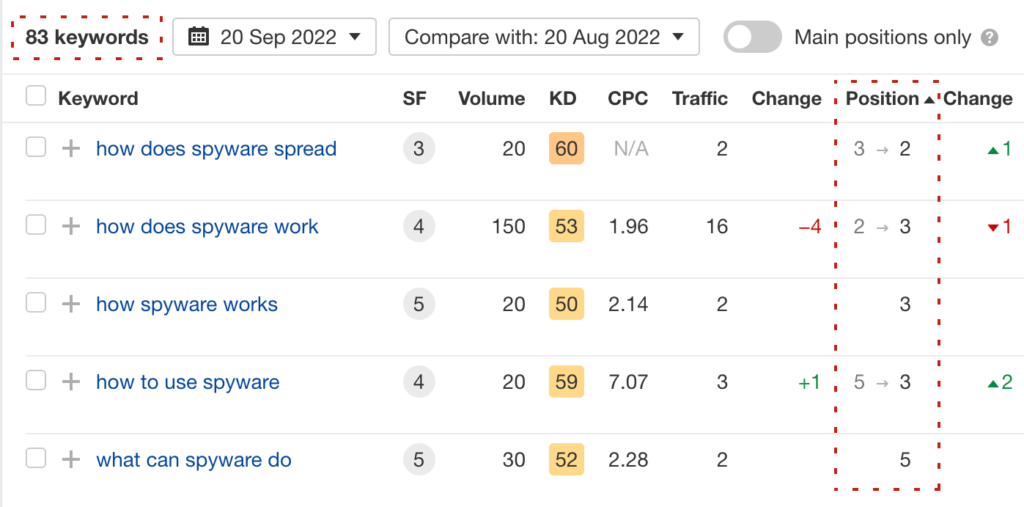Image resolution: width=1024 pixels, height=507 pixels.
Task: Check the box for what can spyware do
Action: (36, 460)
